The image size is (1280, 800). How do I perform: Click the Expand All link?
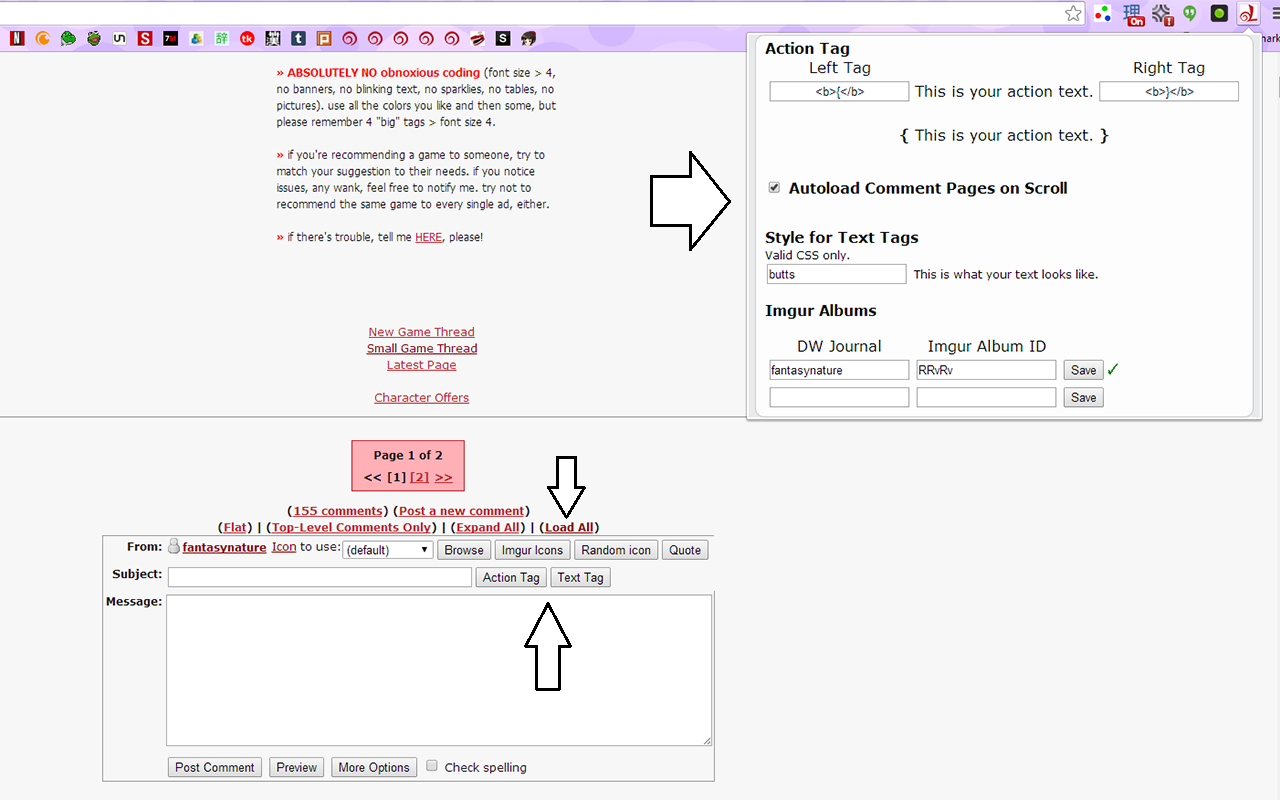[488, 527]
